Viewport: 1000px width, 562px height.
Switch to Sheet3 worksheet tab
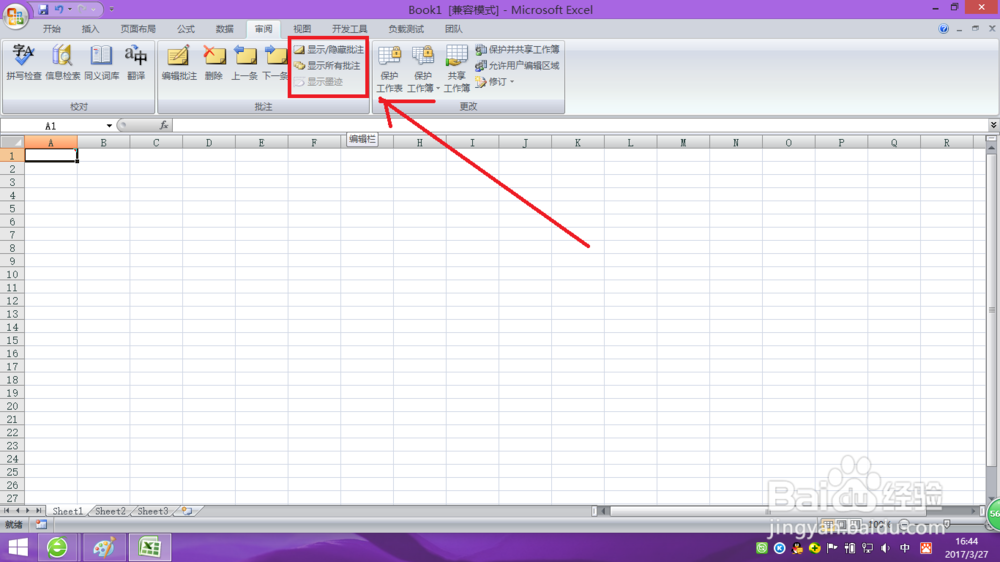pyautogui.click(x=153, y=511)
